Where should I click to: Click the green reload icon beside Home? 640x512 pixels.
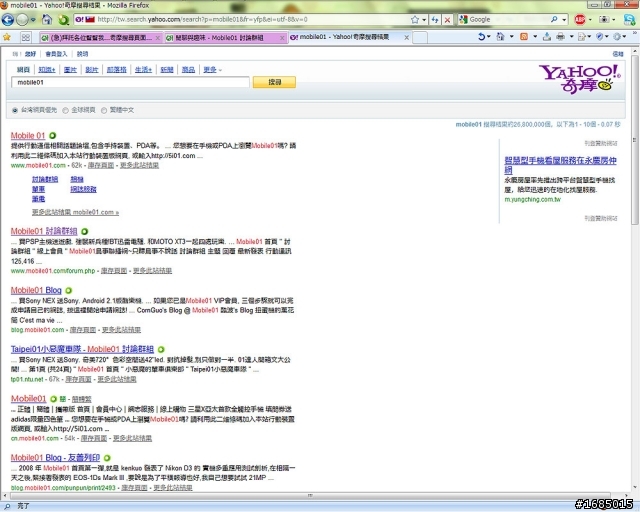click(x=63, y=19)
